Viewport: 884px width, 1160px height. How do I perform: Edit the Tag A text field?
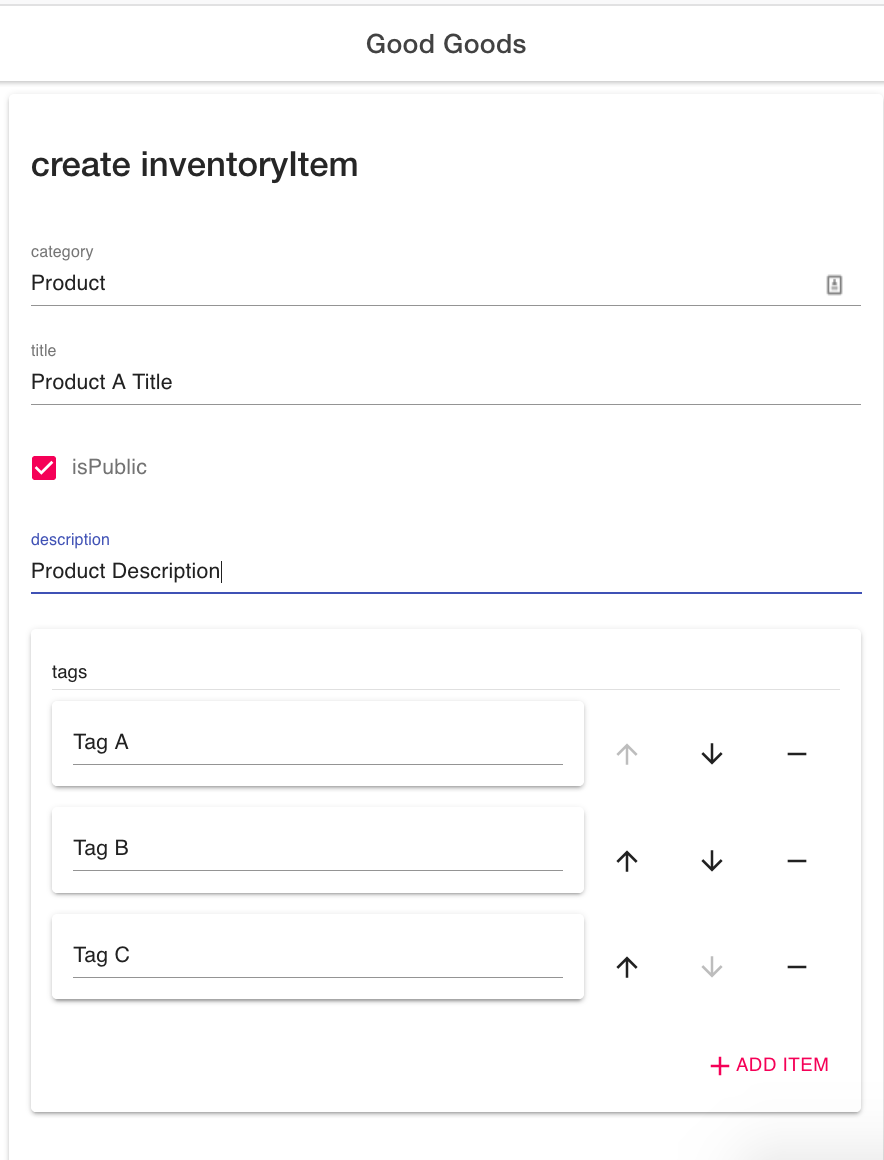317,743
